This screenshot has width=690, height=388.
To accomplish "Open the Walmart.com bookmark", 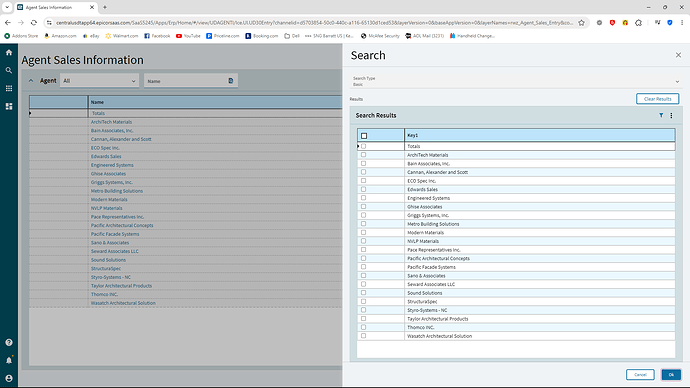I will point(121,36).
